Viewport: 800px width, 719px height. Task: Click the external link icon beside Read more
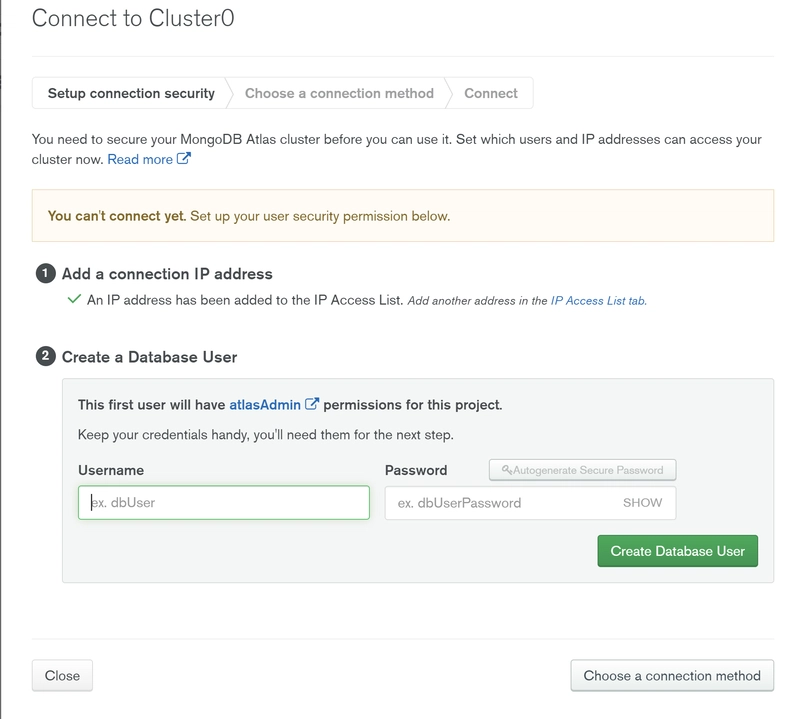(x=184, y=159)
